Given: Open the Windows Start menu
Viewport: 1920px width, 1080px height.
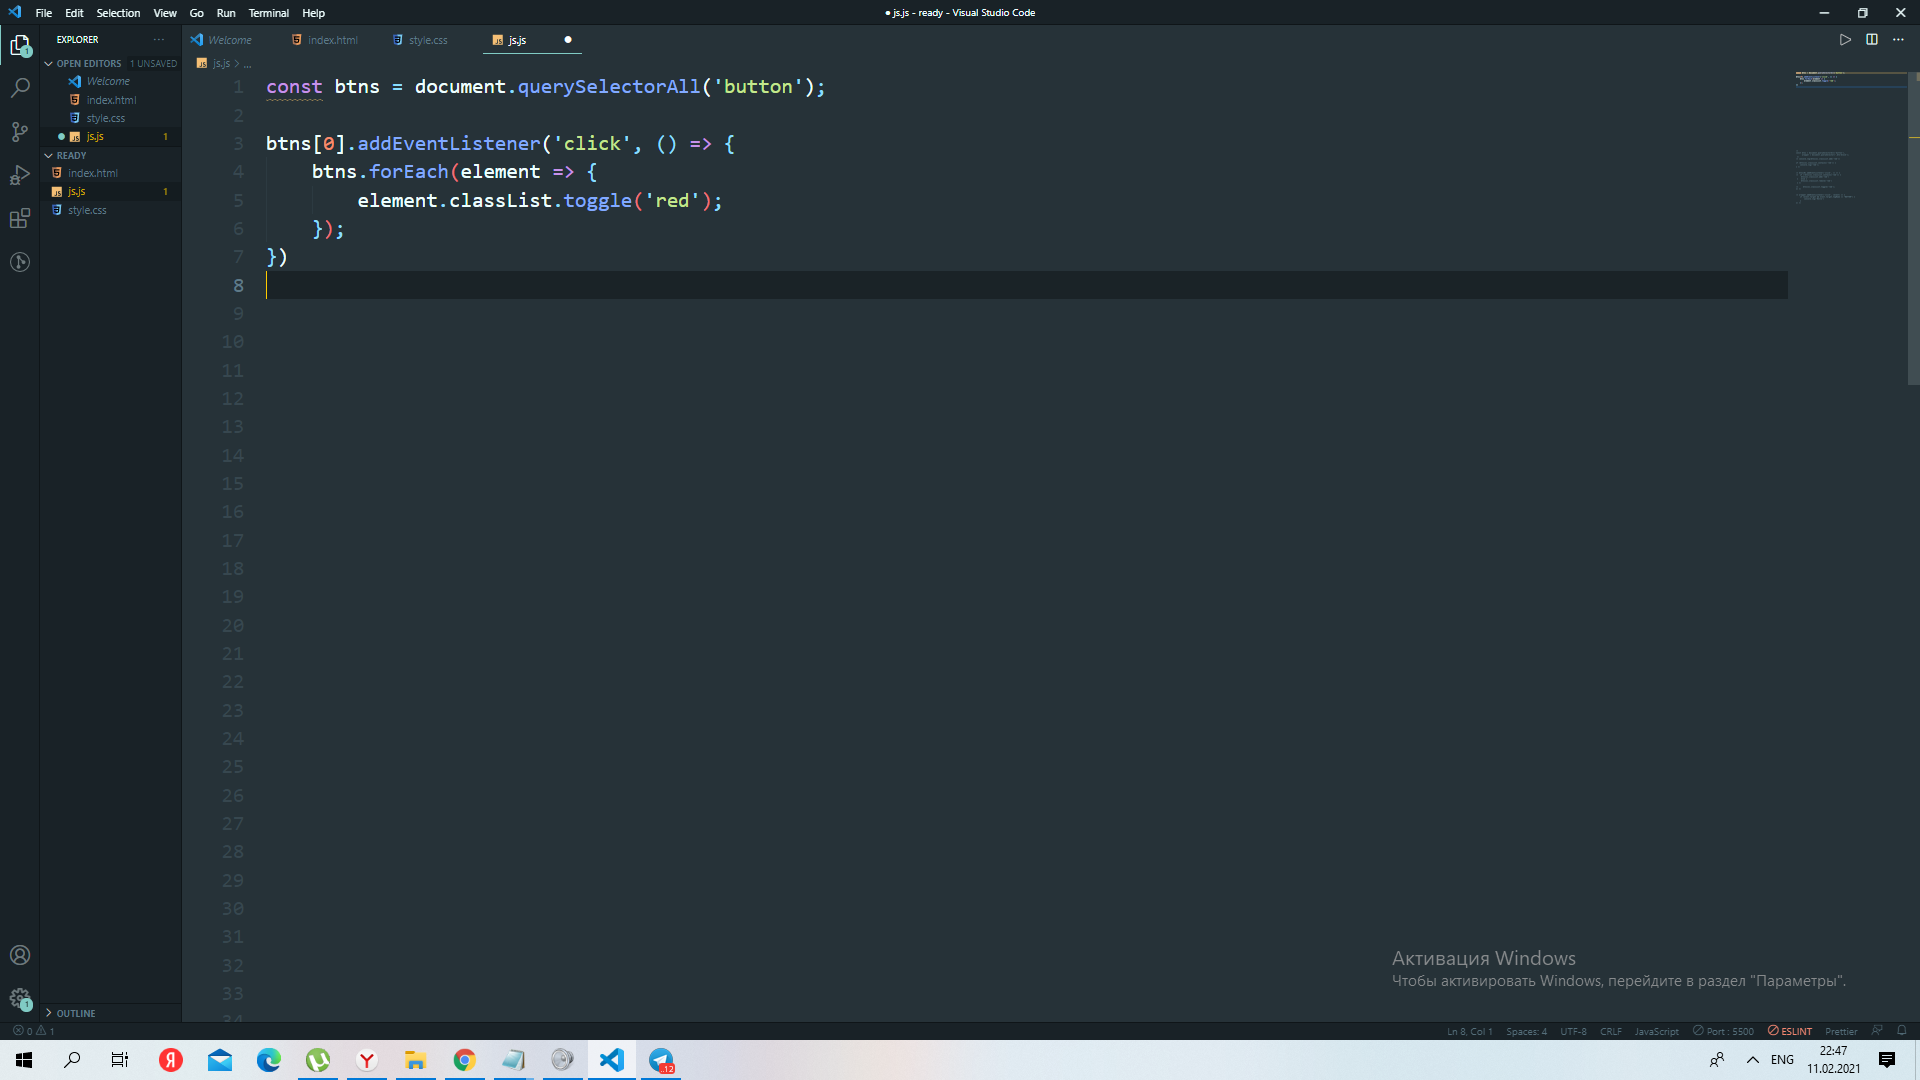Looking at the screenshot, I should click(24, 1060).
